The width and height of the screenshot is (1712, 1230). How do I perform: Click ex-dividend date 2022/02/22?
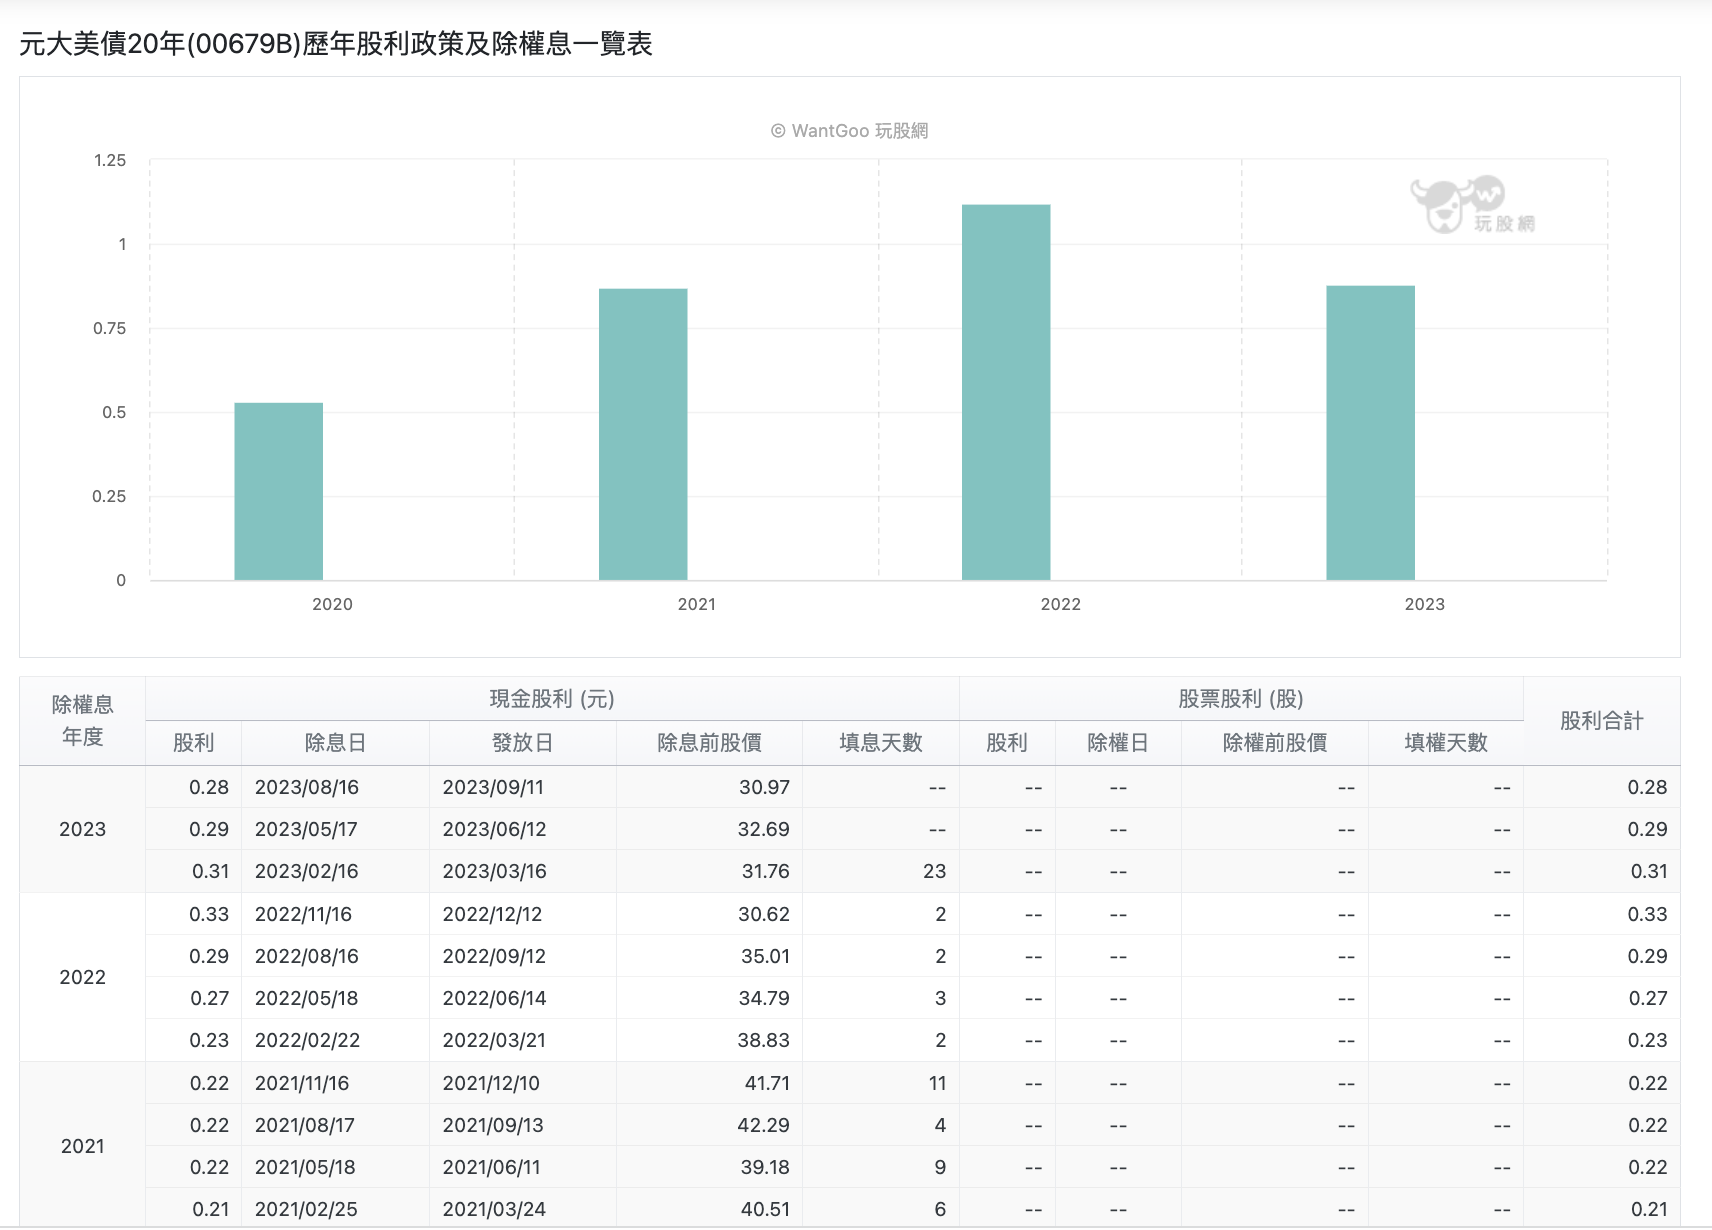click(308, 1041)
